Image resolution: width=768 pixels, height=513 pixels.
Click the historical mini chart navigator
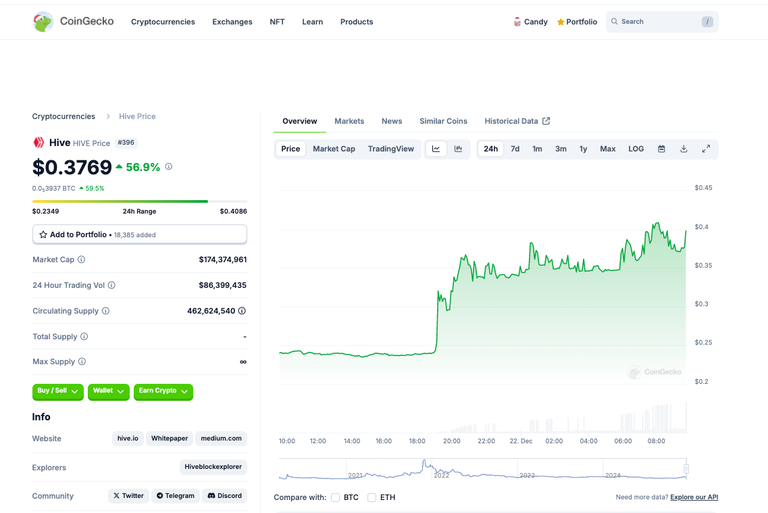pyautogui.click(x=484, y=469)
